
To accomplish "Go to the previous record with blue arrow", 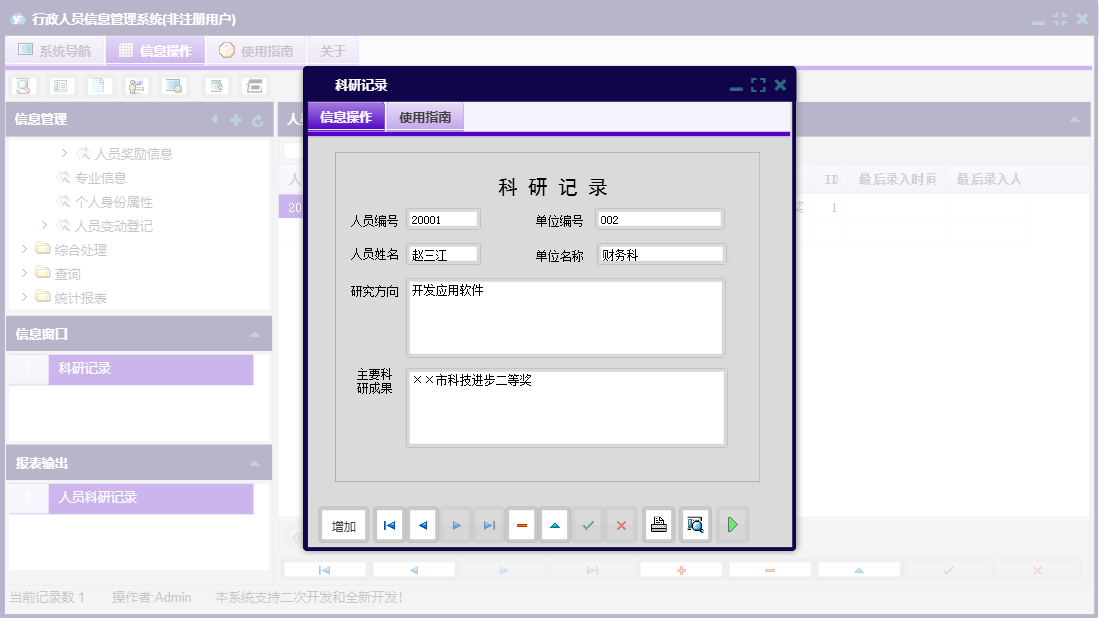I will point(422,524).
